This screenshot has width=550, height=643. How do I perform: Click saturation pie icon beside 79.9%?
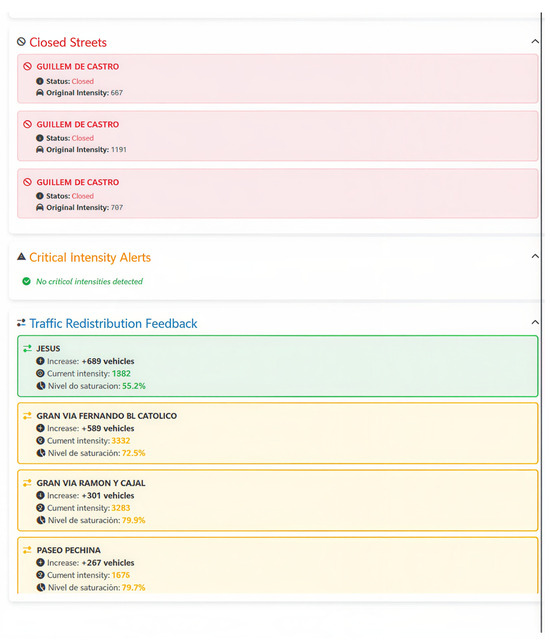(41, 520)
